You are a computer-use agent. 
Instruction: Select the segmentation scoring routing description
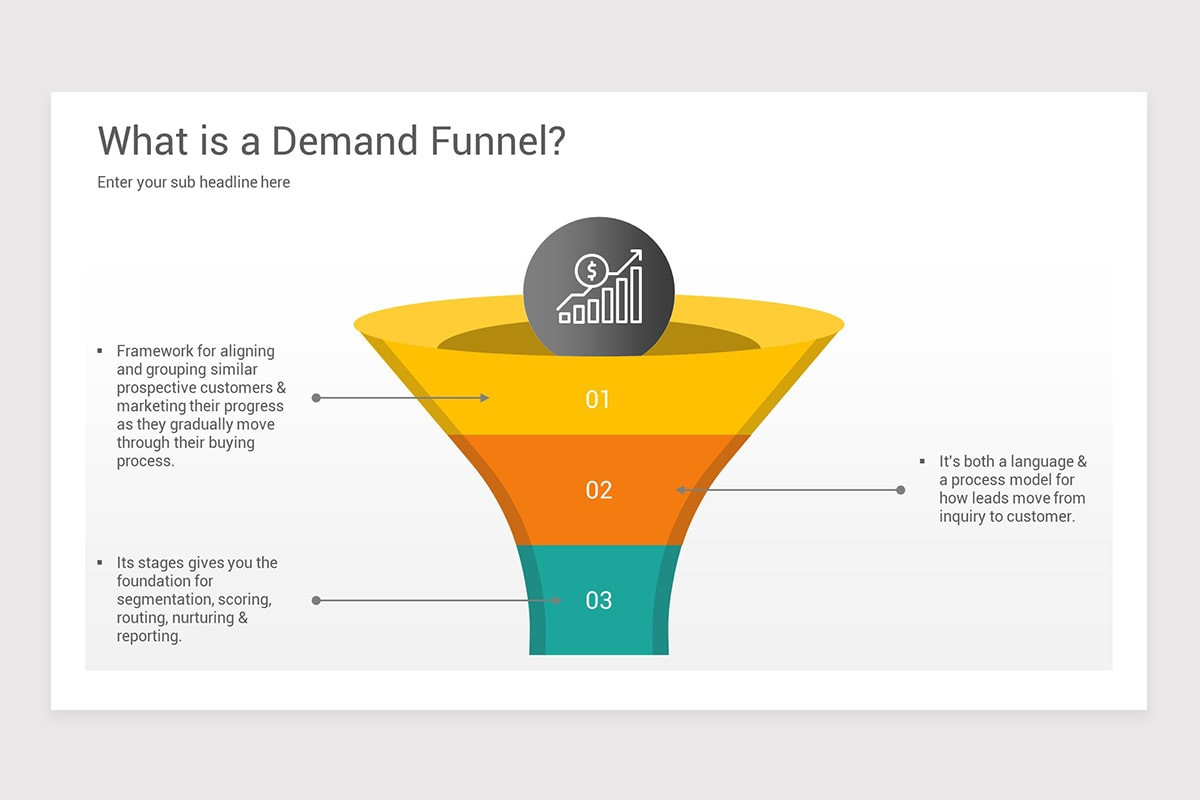(195, 599)
